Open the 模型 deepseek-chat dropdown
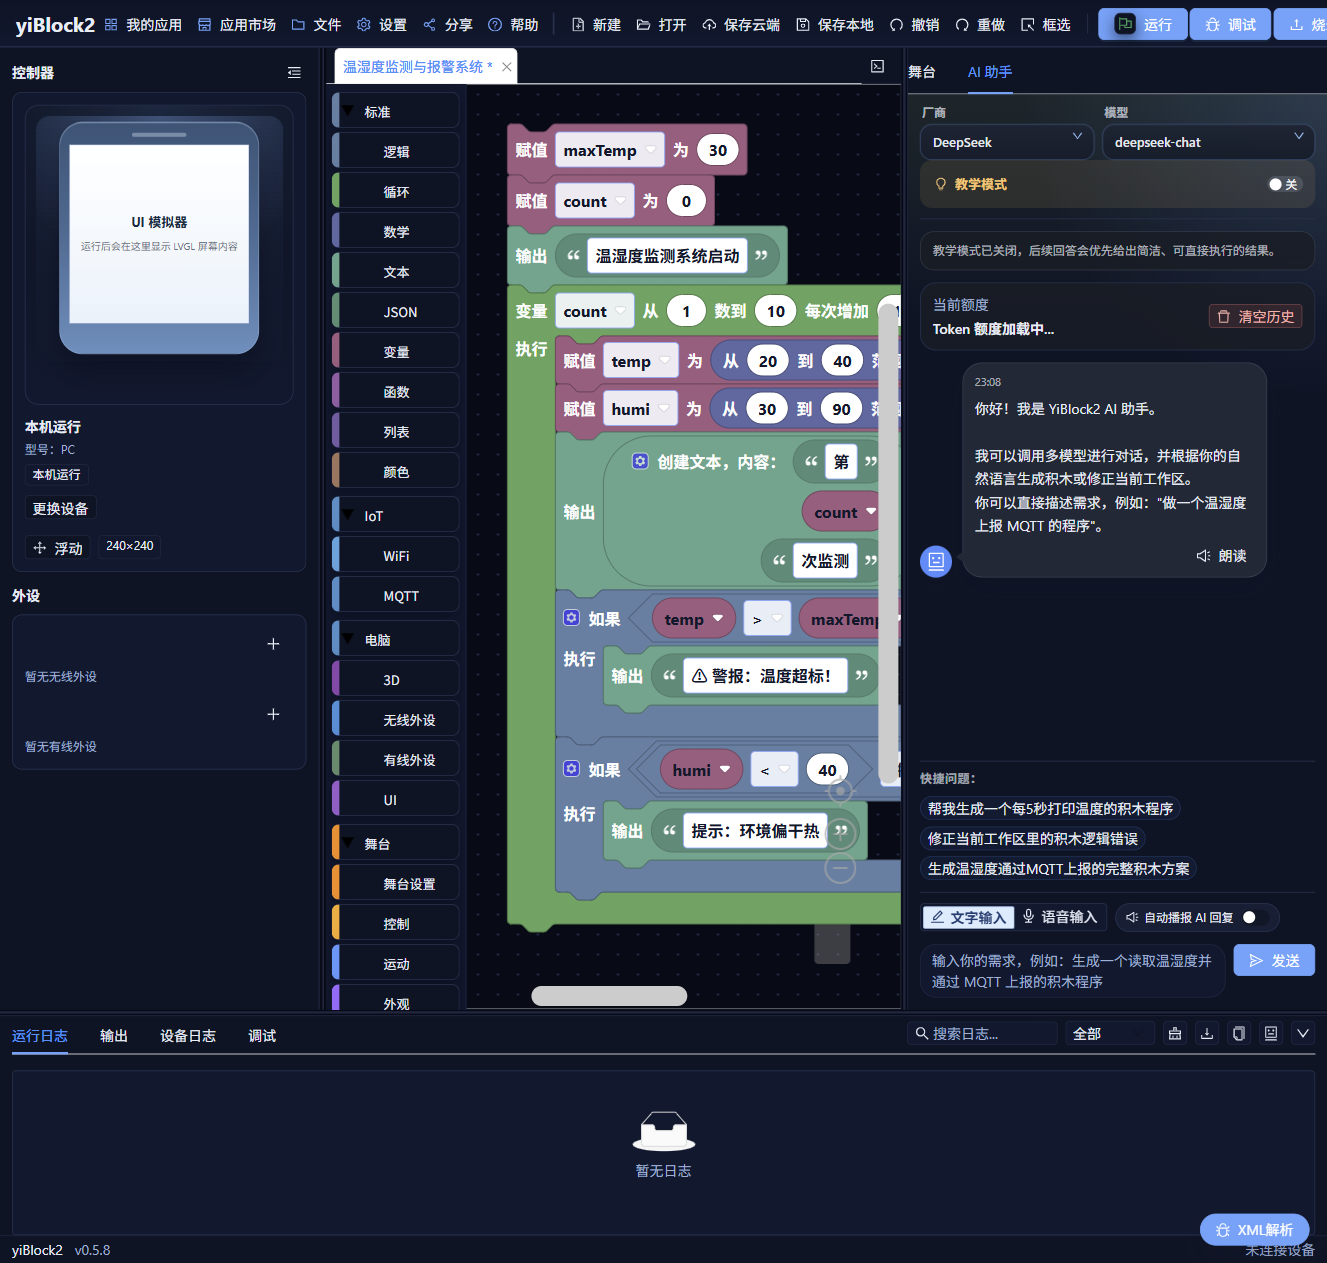 pos(1208,142)
